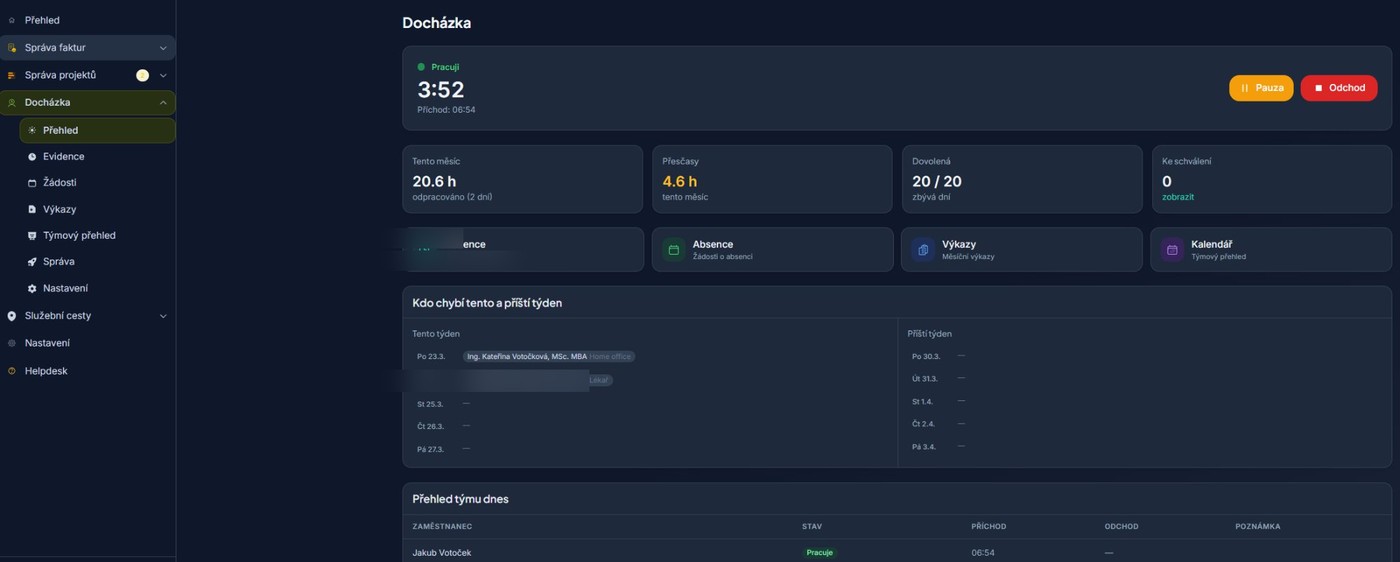Click the Přehled home icon in sidebar
Screen dimensions: 1400x562
12,20
